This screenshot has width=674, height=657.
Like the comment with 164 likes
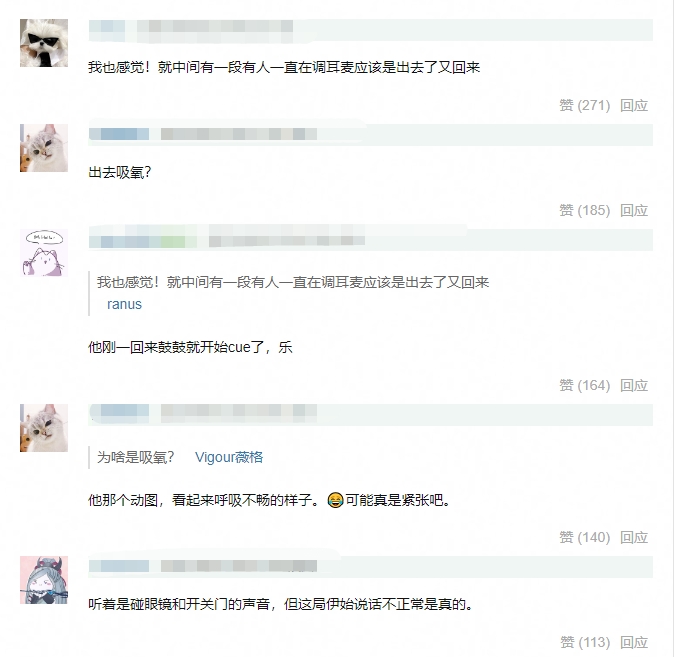click(585, 385)
